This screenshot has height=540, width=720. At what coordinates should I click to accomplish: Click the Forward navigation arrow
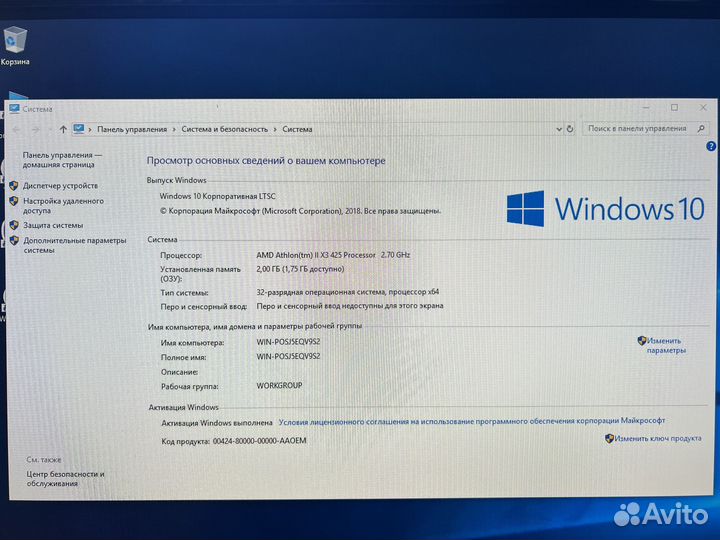[x=36, y=130]
